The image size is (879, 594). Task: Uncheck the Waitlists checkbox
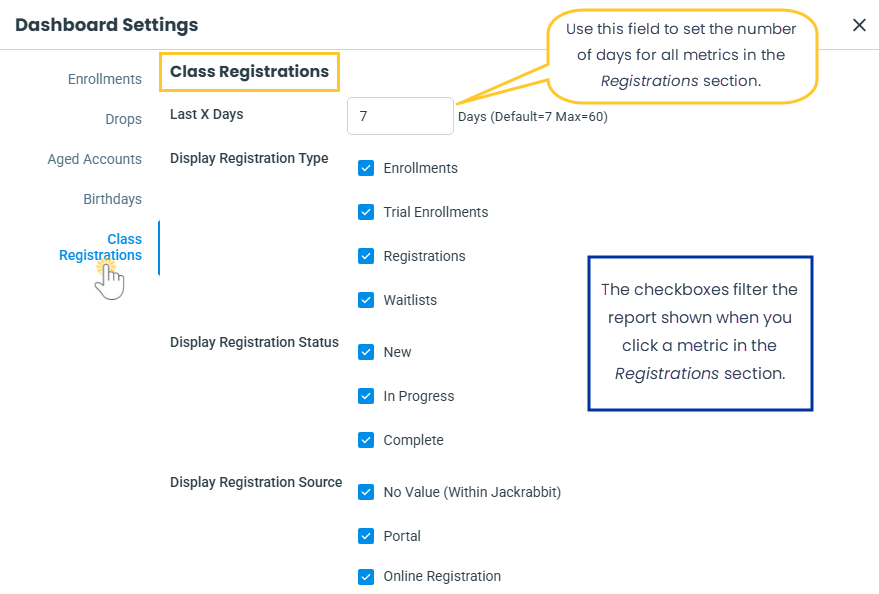[x=366, y=300]
